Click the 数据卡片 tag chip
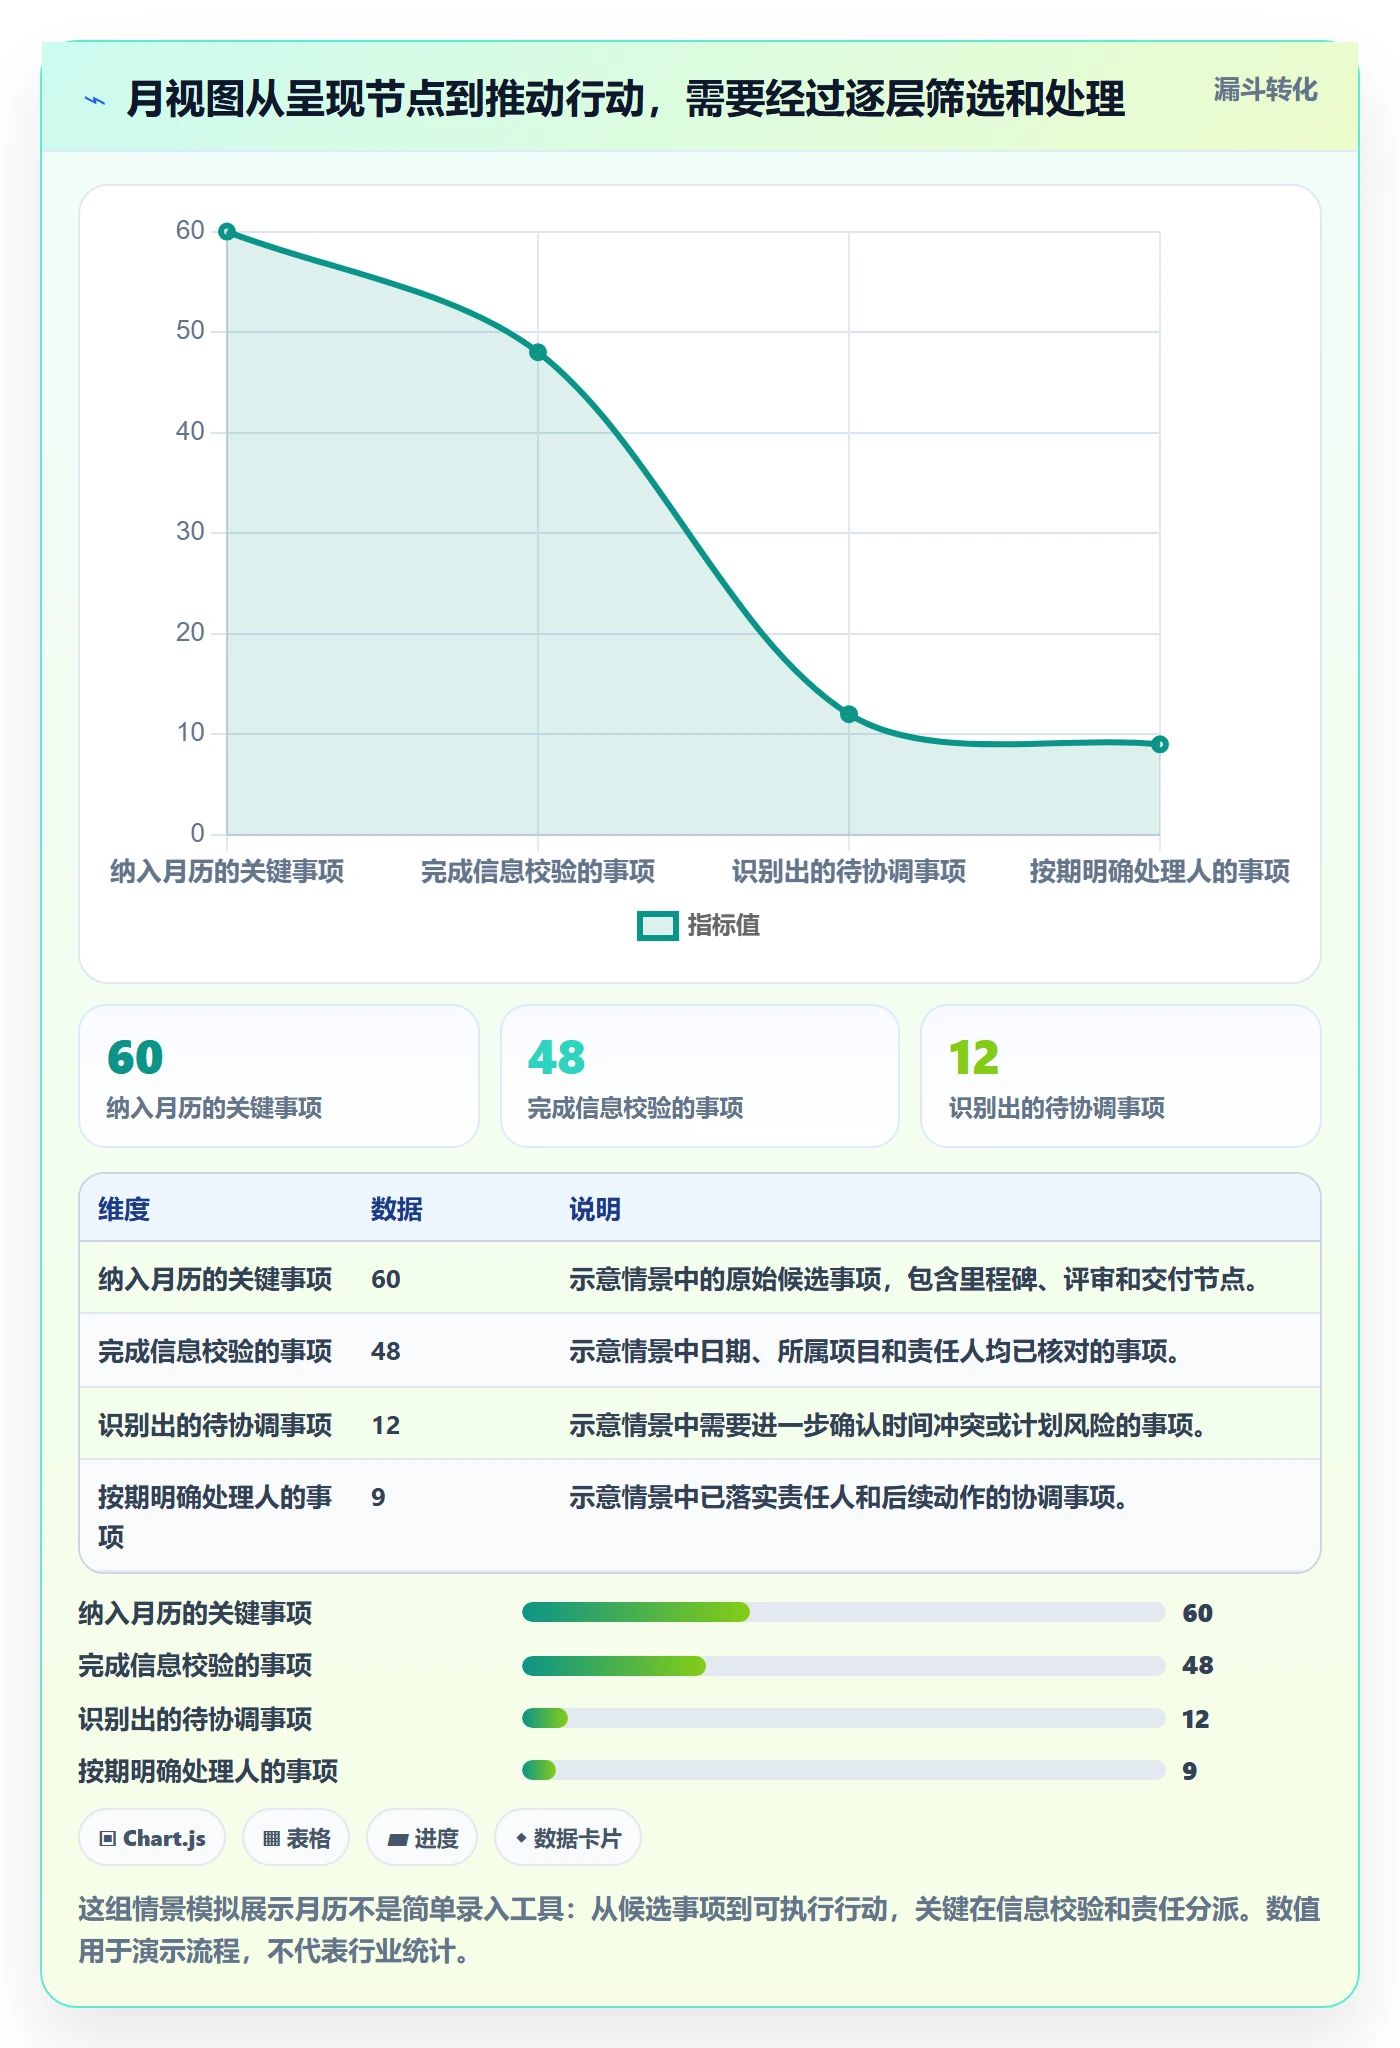Screen dimensions: 1400x2048 click(x=568, y=1838)
